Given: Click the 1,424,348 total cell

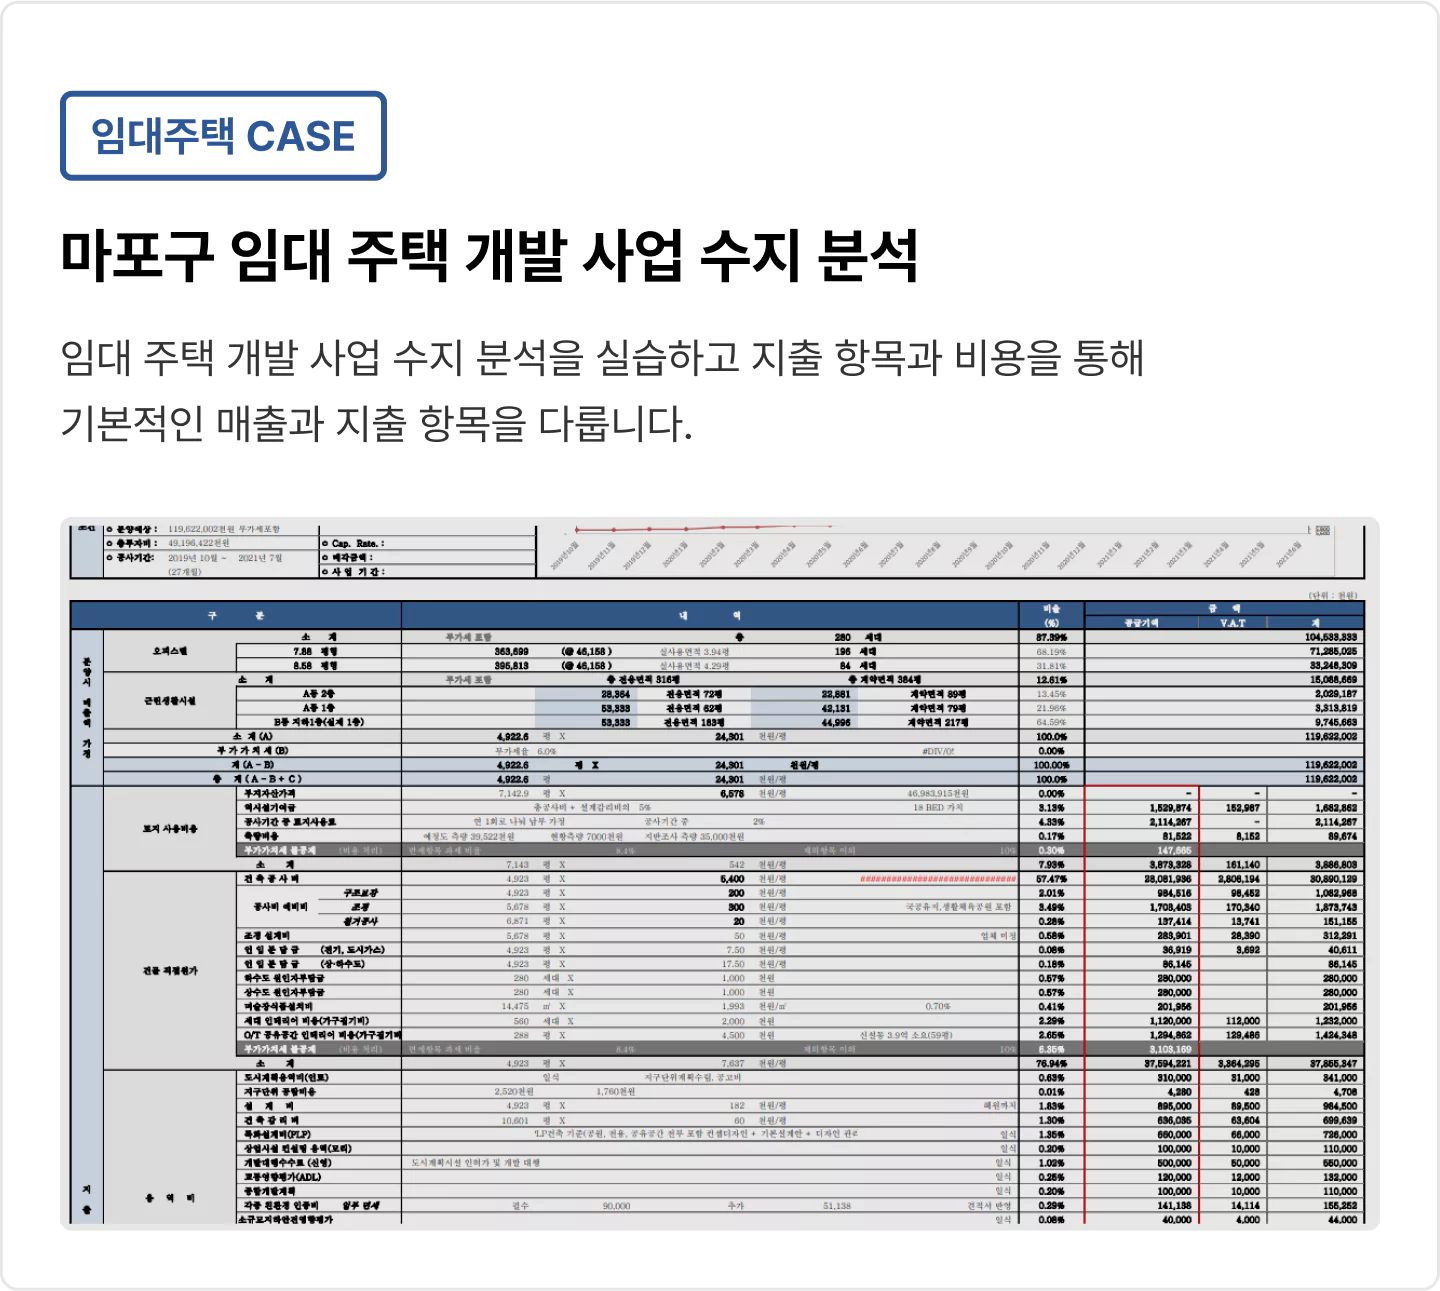Looking at the screenshot, I should pyautogui.click(x=1337, y=1035).
